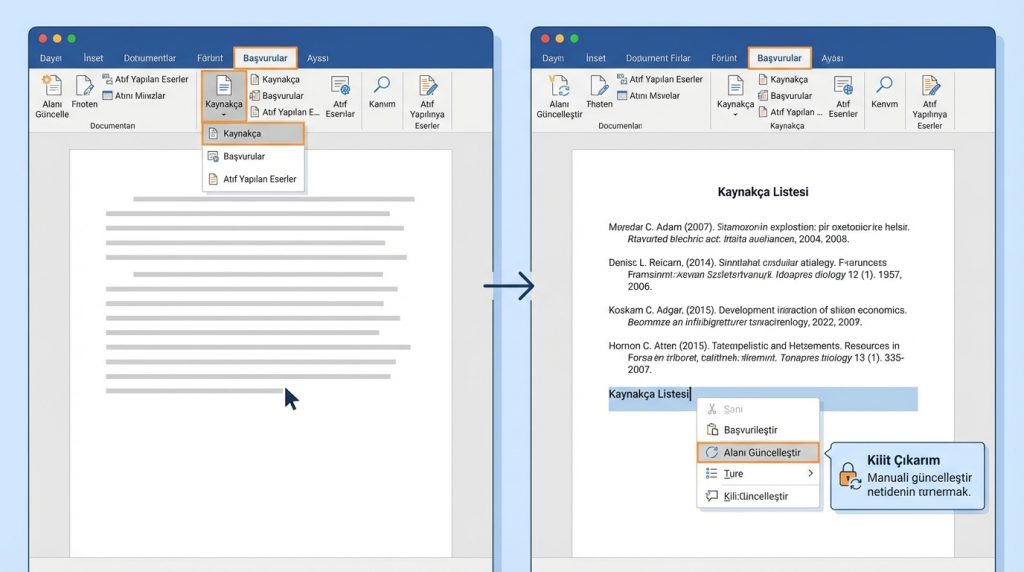Click Başvurular small ribbon item in left window
Image resolution: width=1024 pixels, height=572 pixels.
tap(277, 95)
